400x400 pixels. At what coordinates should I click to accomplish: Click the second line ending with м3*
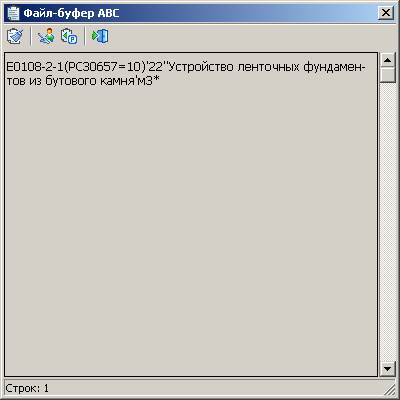tap(83, 81)
